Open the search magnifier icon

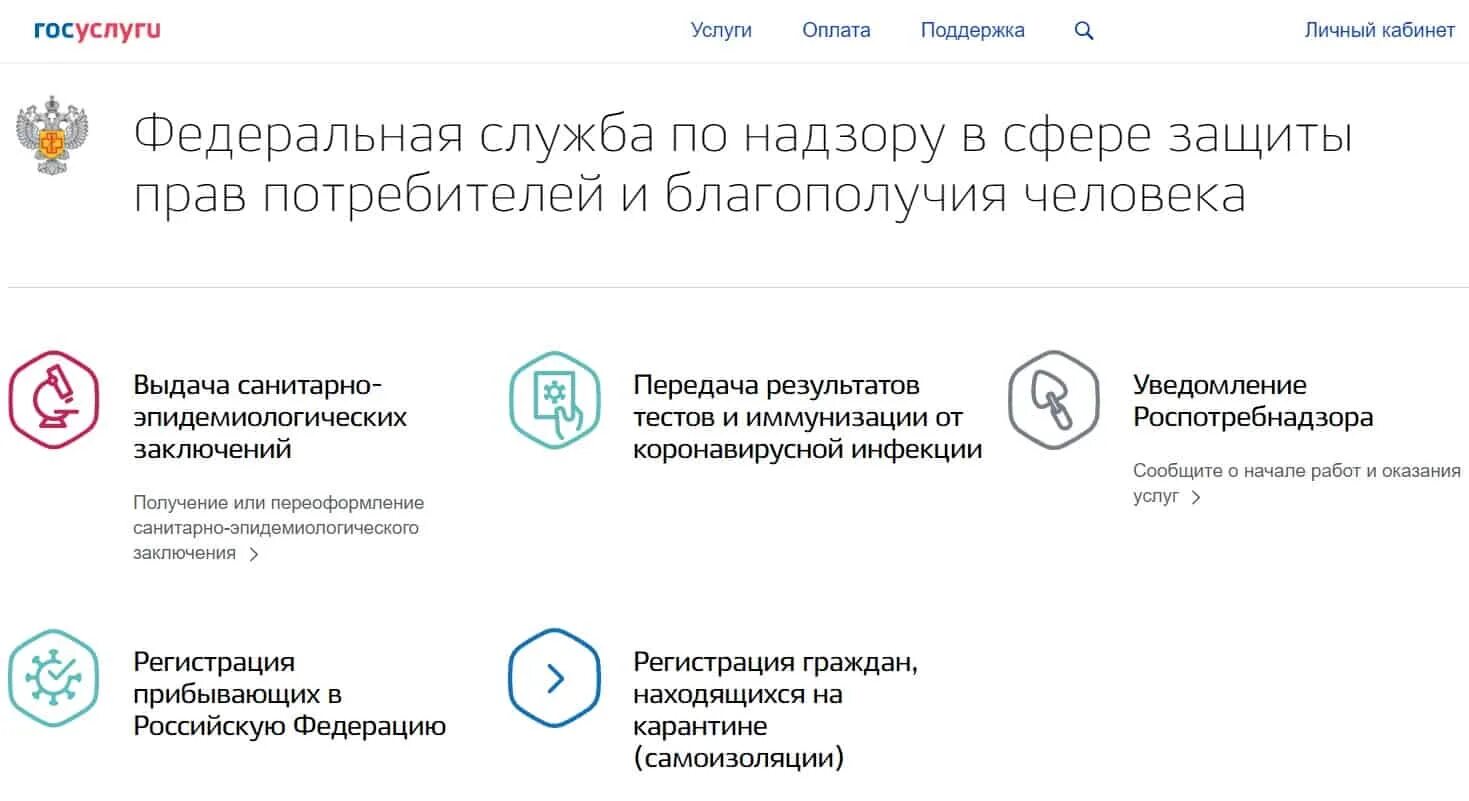(x=1084, y=31)
